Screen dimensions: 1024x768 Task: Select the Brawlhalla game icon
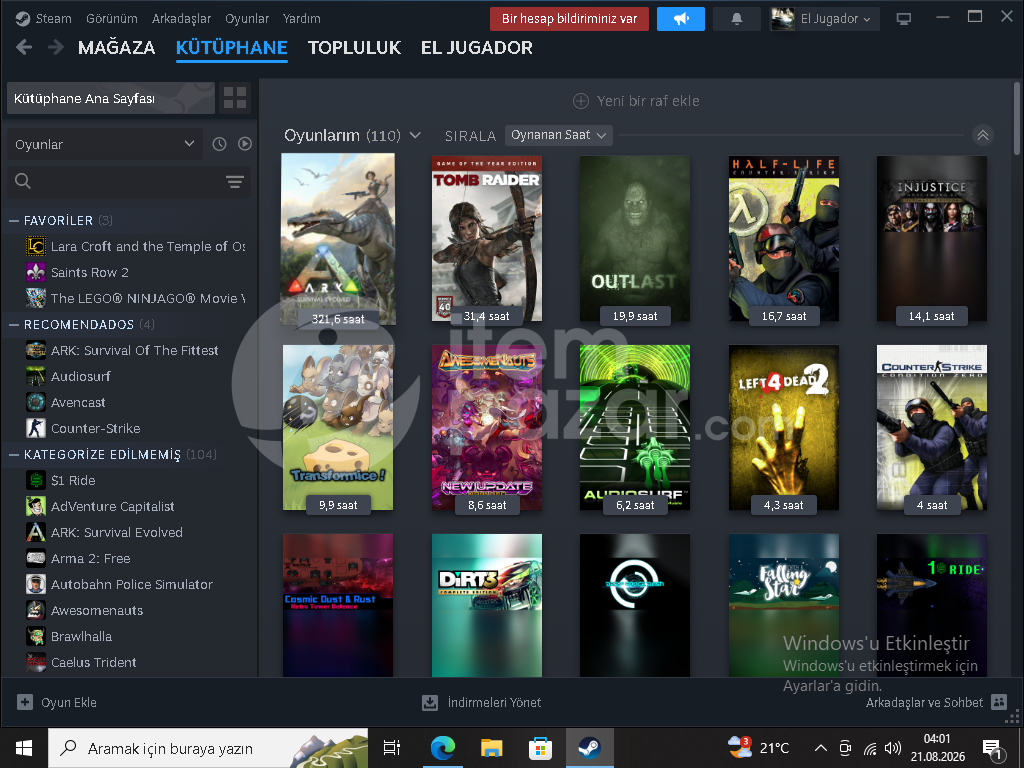35,636
